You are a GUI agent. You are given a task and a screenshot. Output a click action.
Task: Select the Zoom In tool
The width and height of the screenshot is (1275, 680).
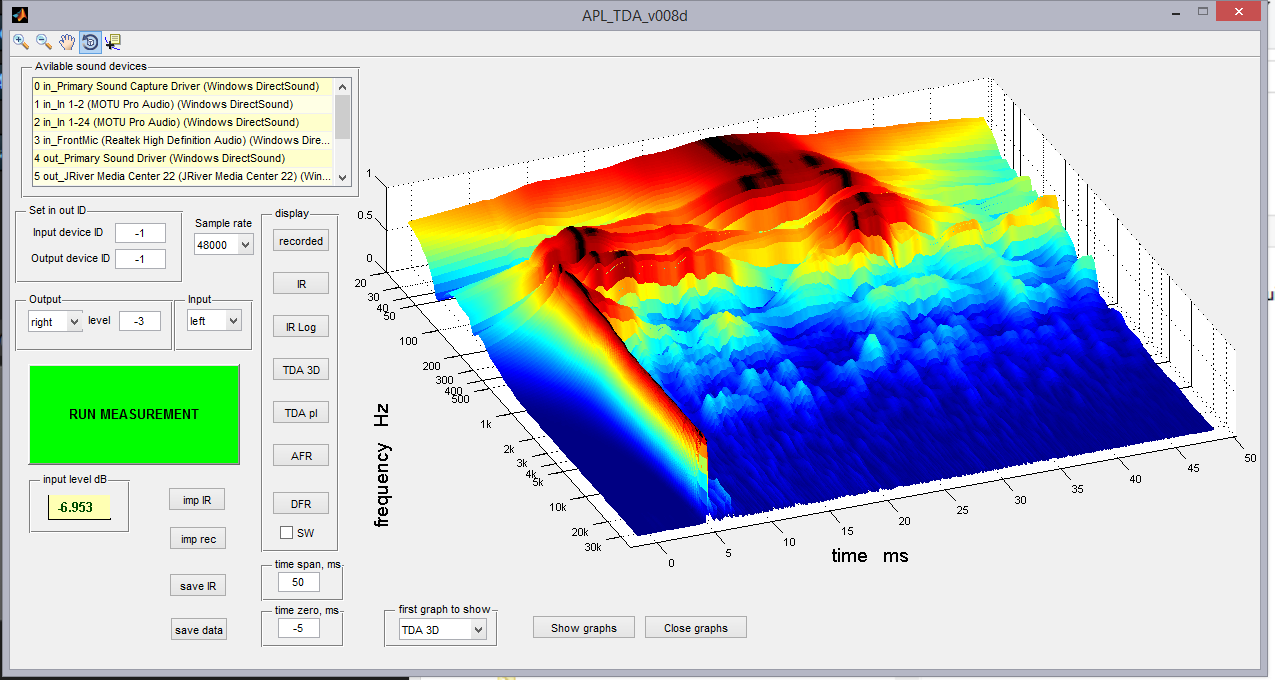(x=21, y=42)
